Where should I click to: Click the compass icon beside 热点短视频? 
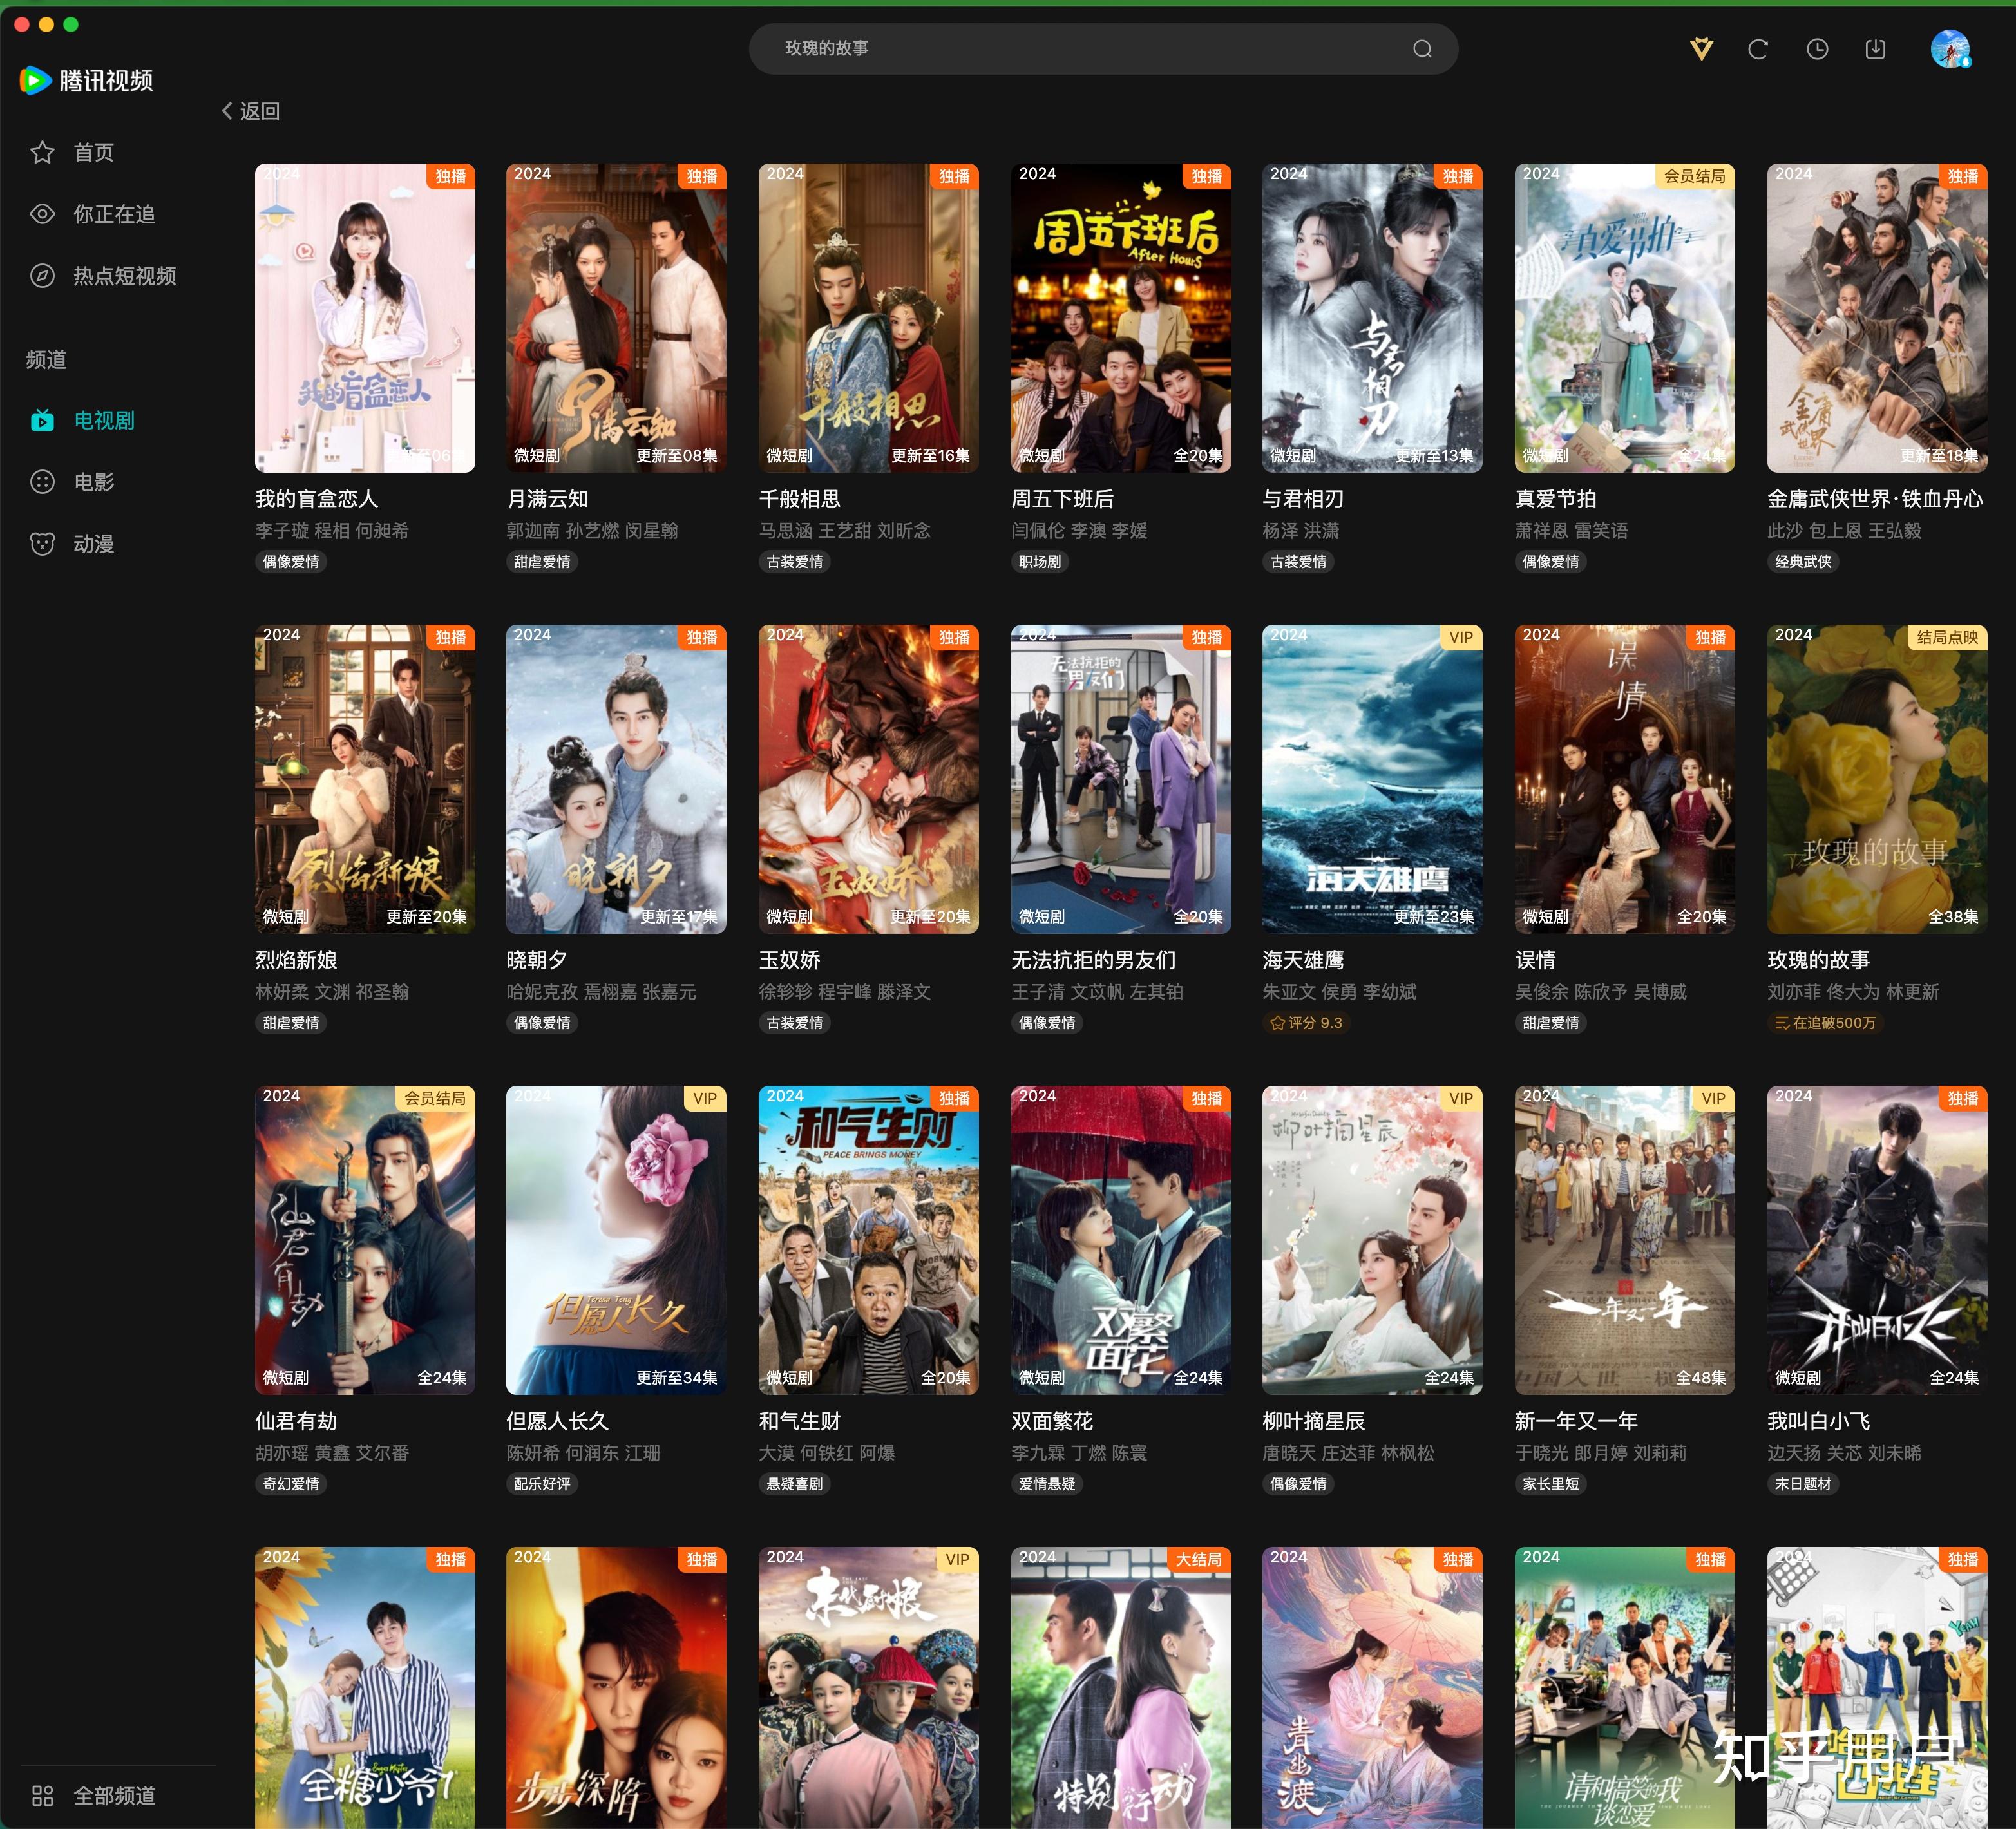pyautogui.click(x=42, y=276)
